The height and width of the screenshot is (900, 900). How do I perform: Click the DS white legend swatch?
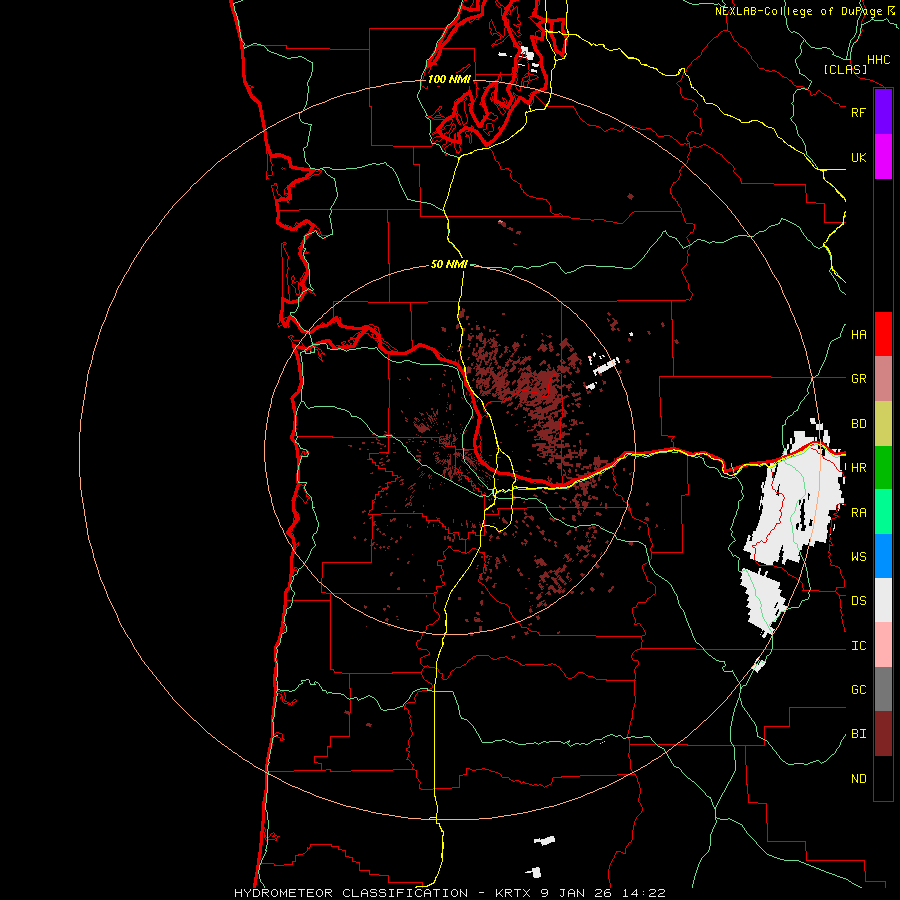883,600
